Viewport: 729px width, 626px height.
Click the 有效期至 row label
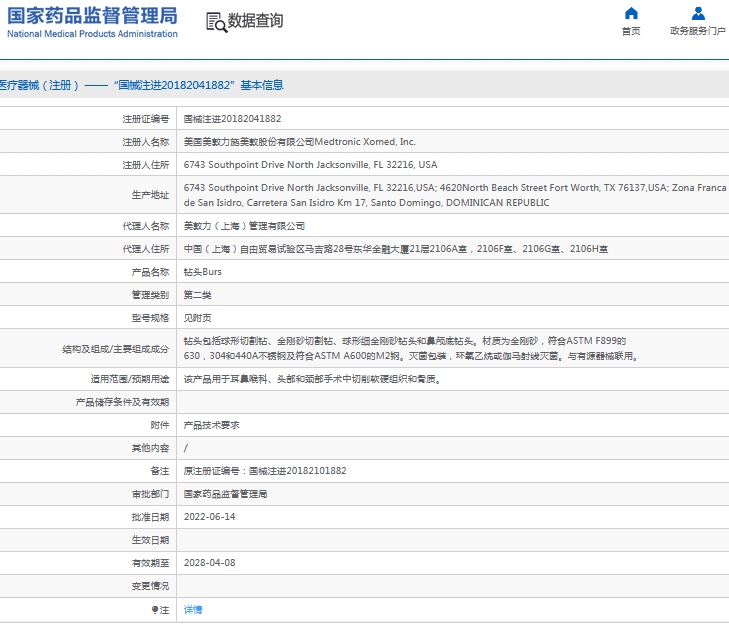[151, 563]
